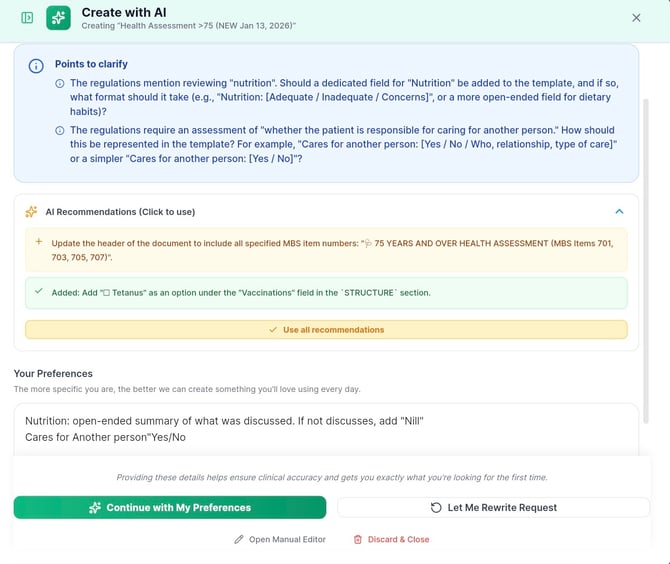Click the green Create with AI sparkle logo

tap(58, 18)
